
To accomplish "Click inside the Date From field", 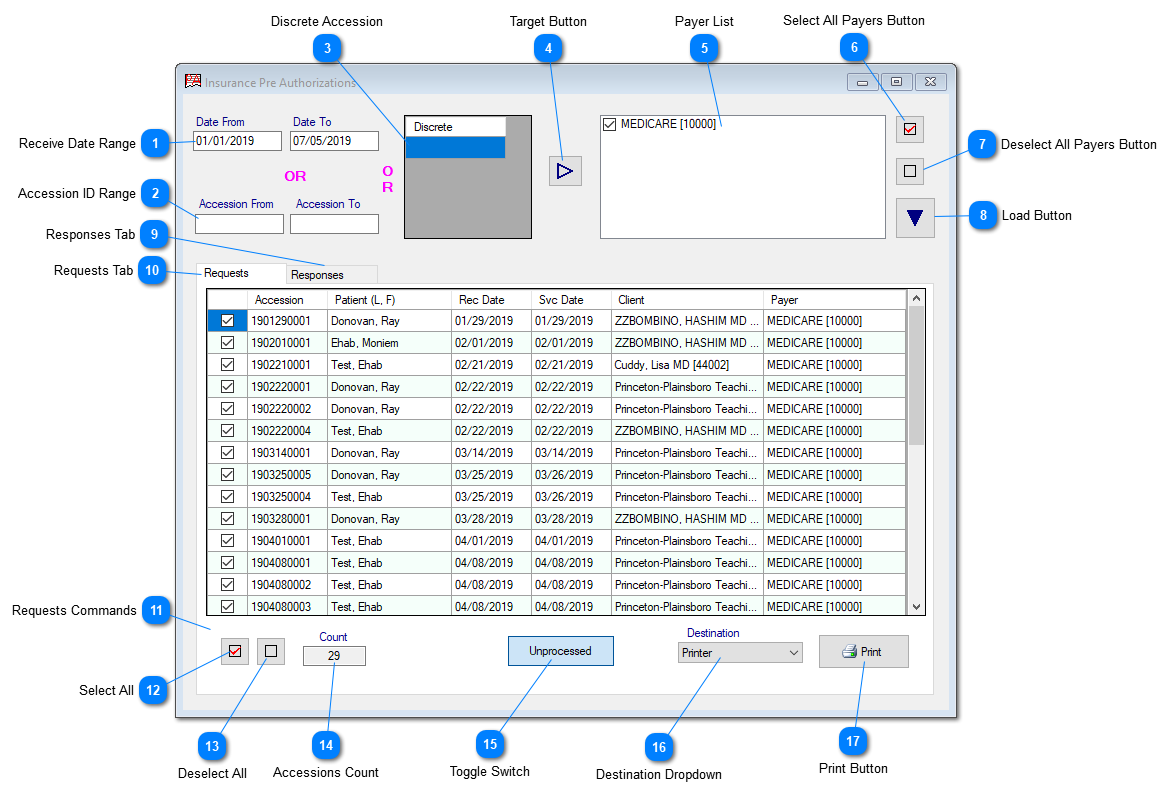I will tap(238, 141).
